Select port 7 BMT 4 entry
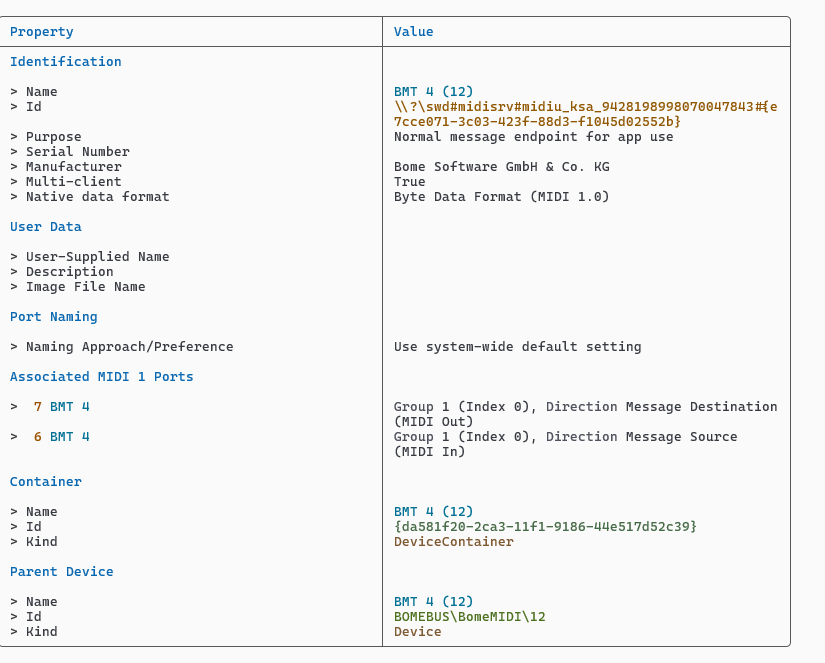The width and height of the screenshot is (825, 663). (62, 407)
